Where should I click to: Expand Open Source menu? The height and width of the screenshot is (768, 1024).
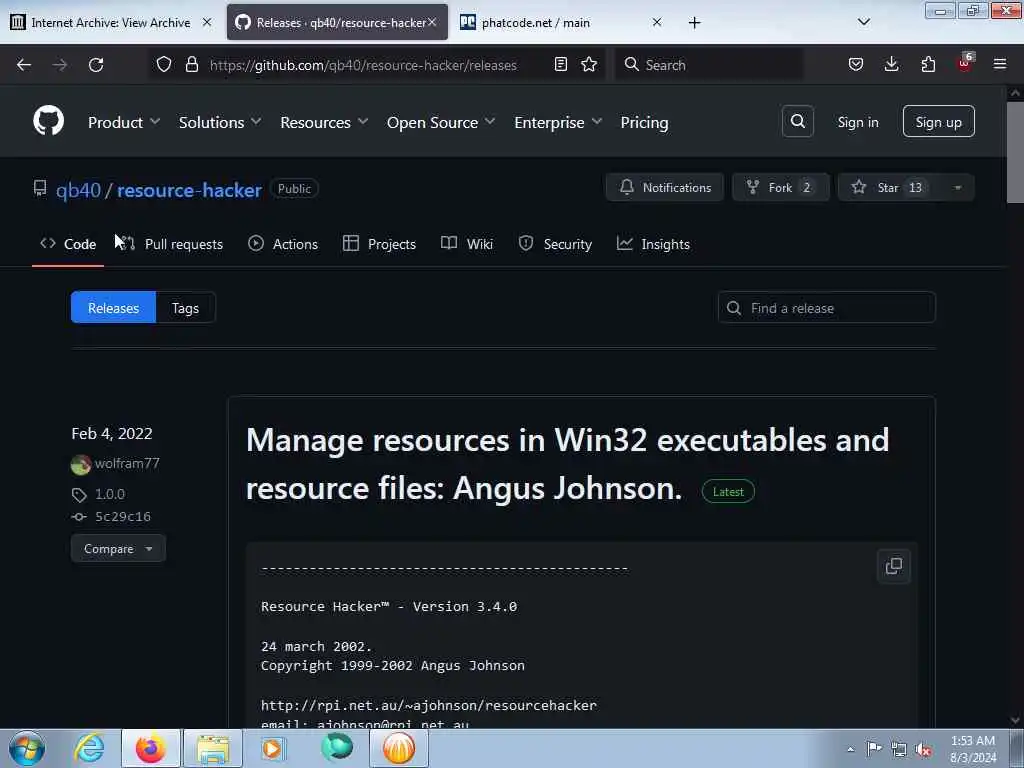click(x=441, y=122)
